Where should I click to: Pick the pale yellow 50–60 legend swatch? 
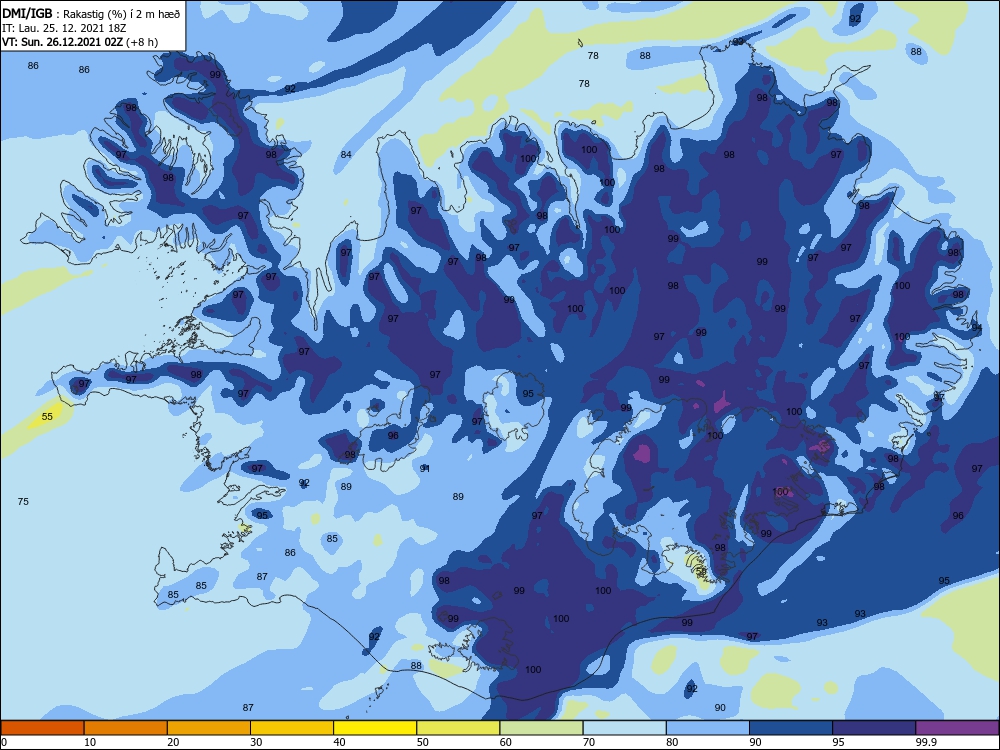[458, 728]
